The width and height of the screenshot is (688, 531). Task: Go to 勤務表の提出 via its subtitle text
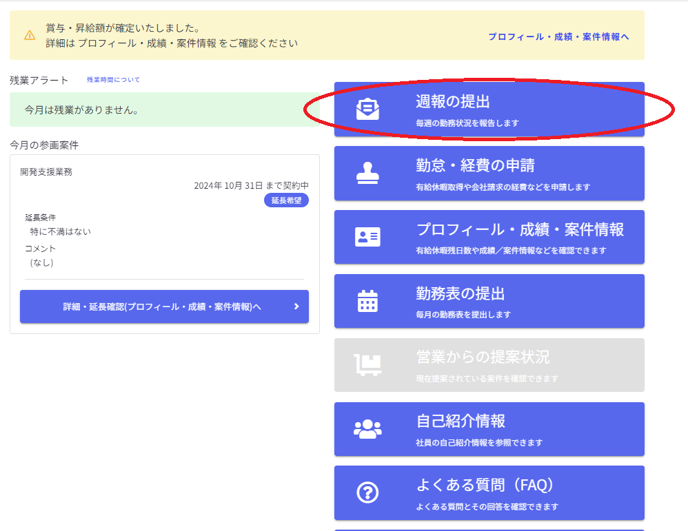pos(463,315)
